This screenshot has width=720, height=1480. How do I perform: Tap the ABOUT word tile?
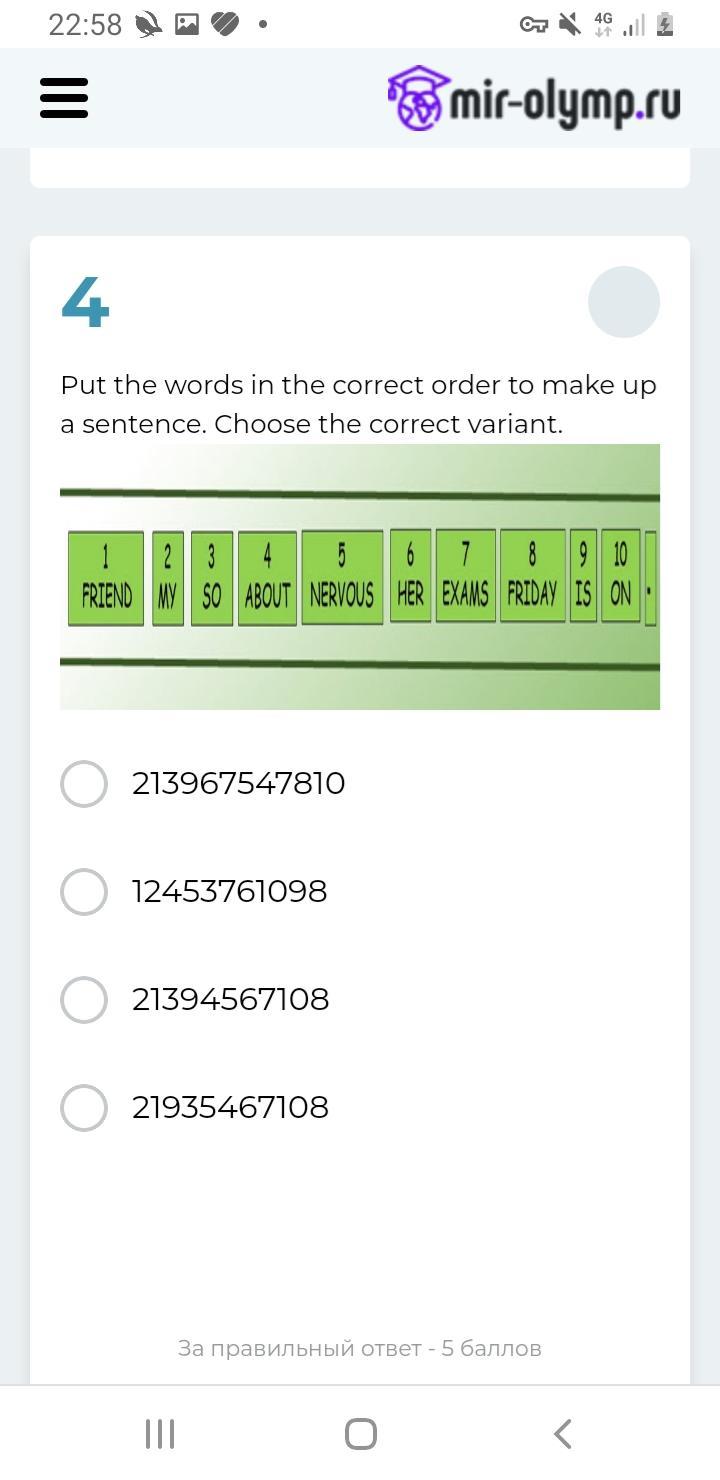(267, 579)
